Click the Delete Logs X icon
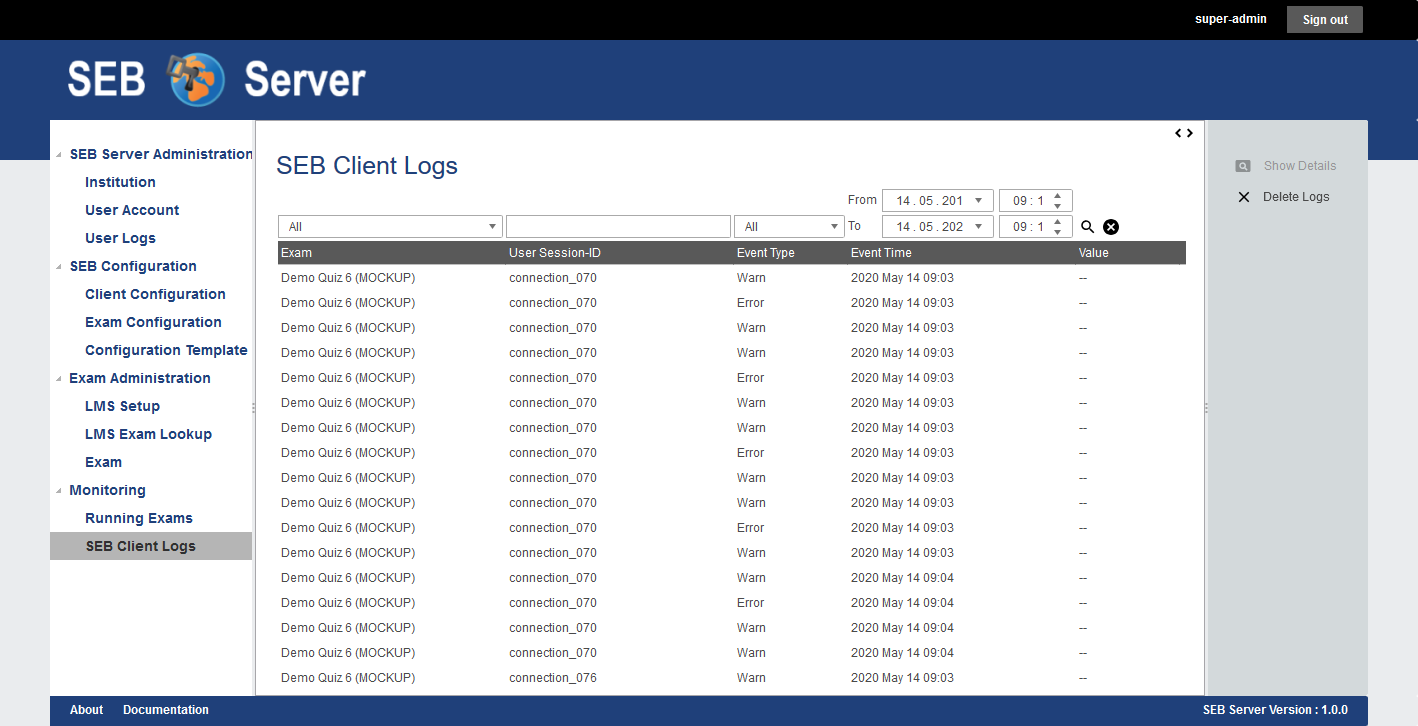The width and height of the screenshot is (1418, 726). pyautogui.click(x=1244, y=197)
